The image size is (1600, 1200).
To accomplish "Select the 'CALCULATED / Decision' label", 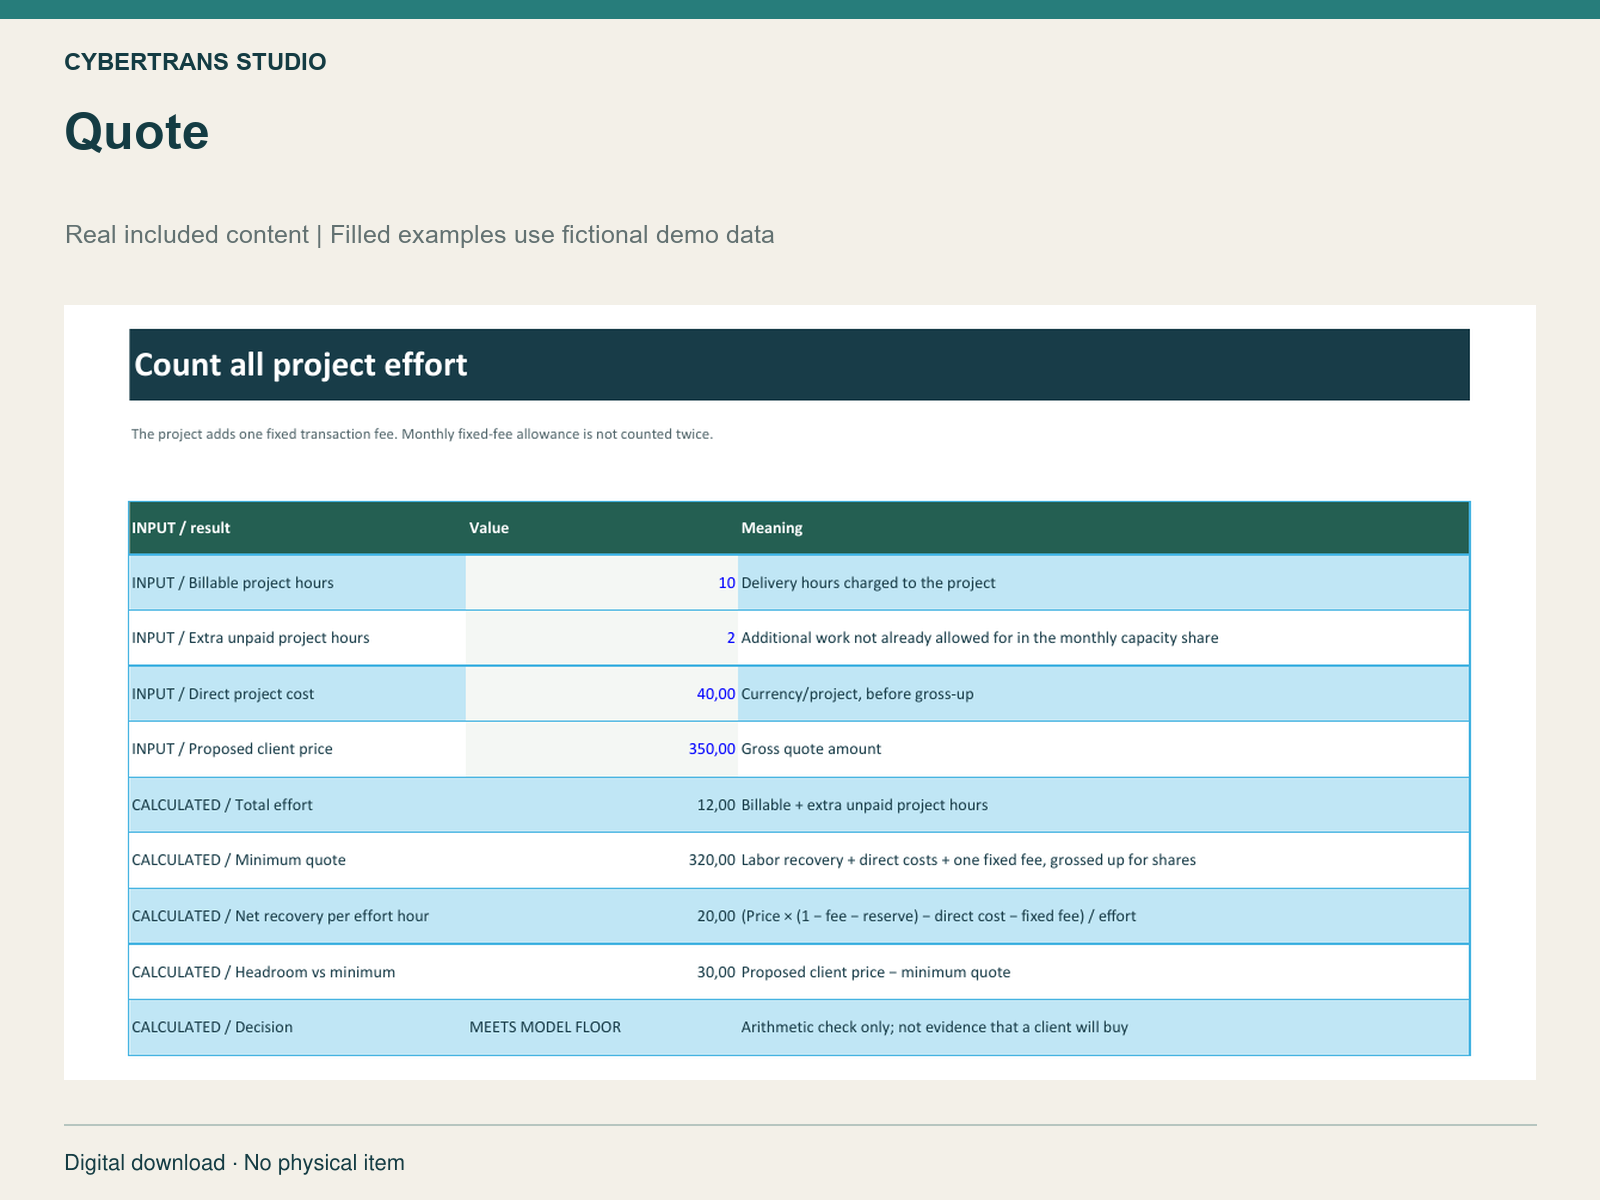I will click(212, 1027).
